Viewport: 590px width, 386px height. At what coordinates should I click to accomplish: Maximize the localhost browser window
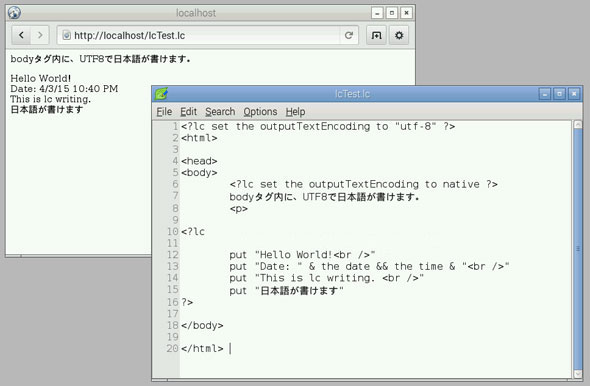(x=392, y=13)
